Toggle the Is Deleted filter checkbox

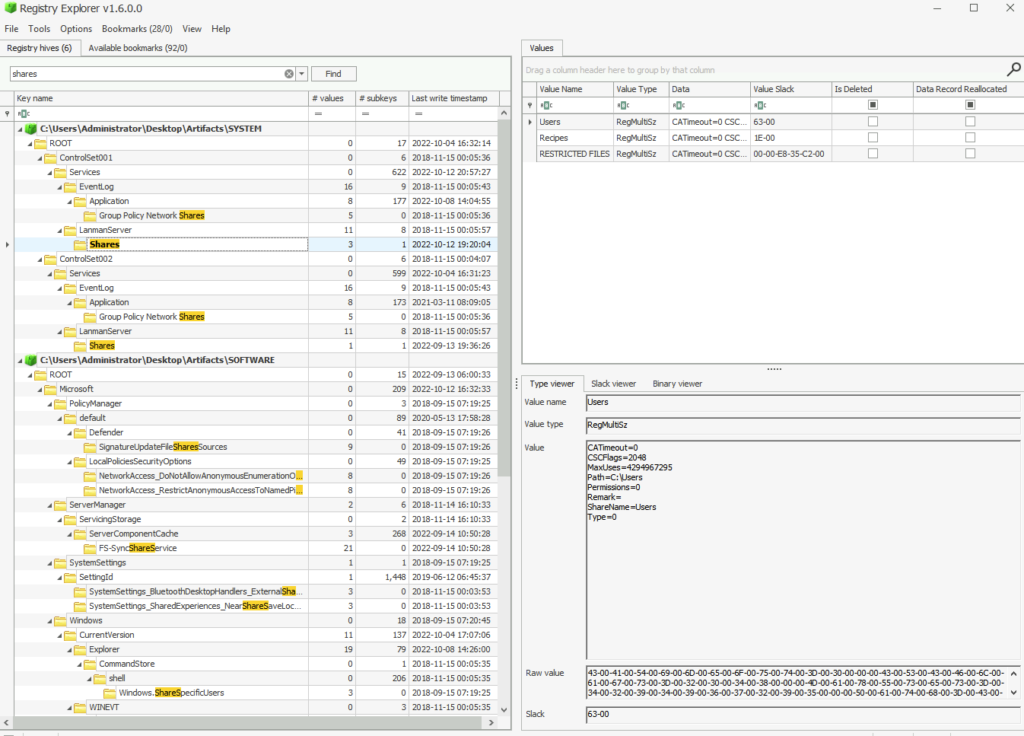pos(872,104)
